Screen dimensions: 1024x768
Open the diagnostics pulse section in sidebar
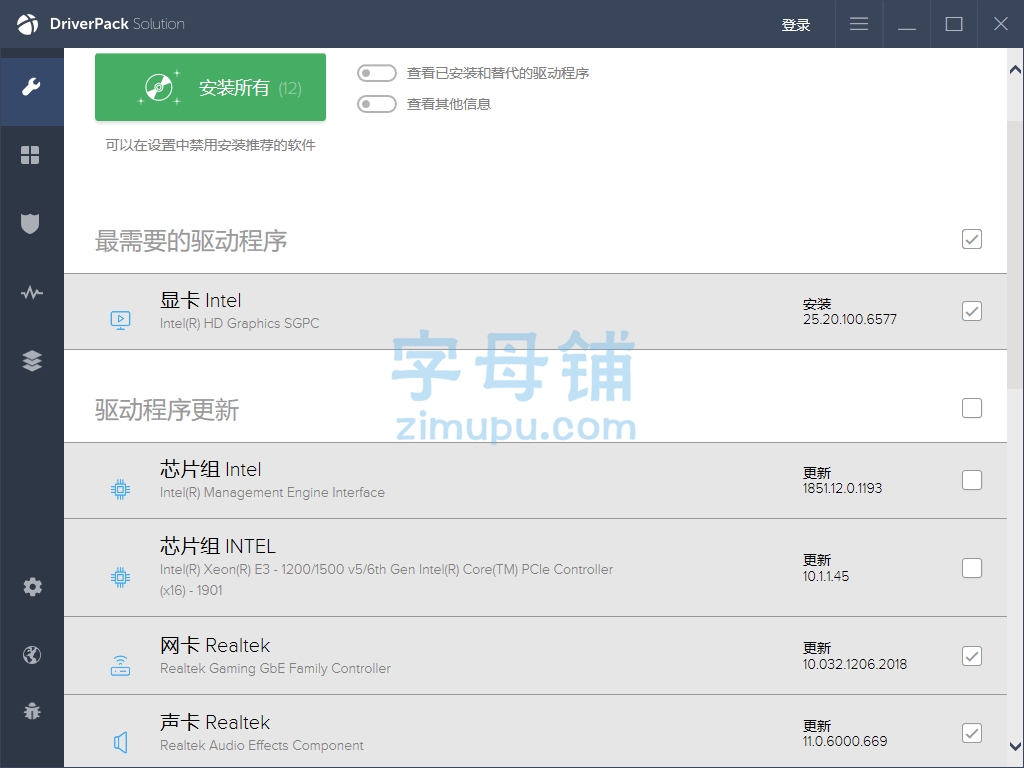[31, 292]
